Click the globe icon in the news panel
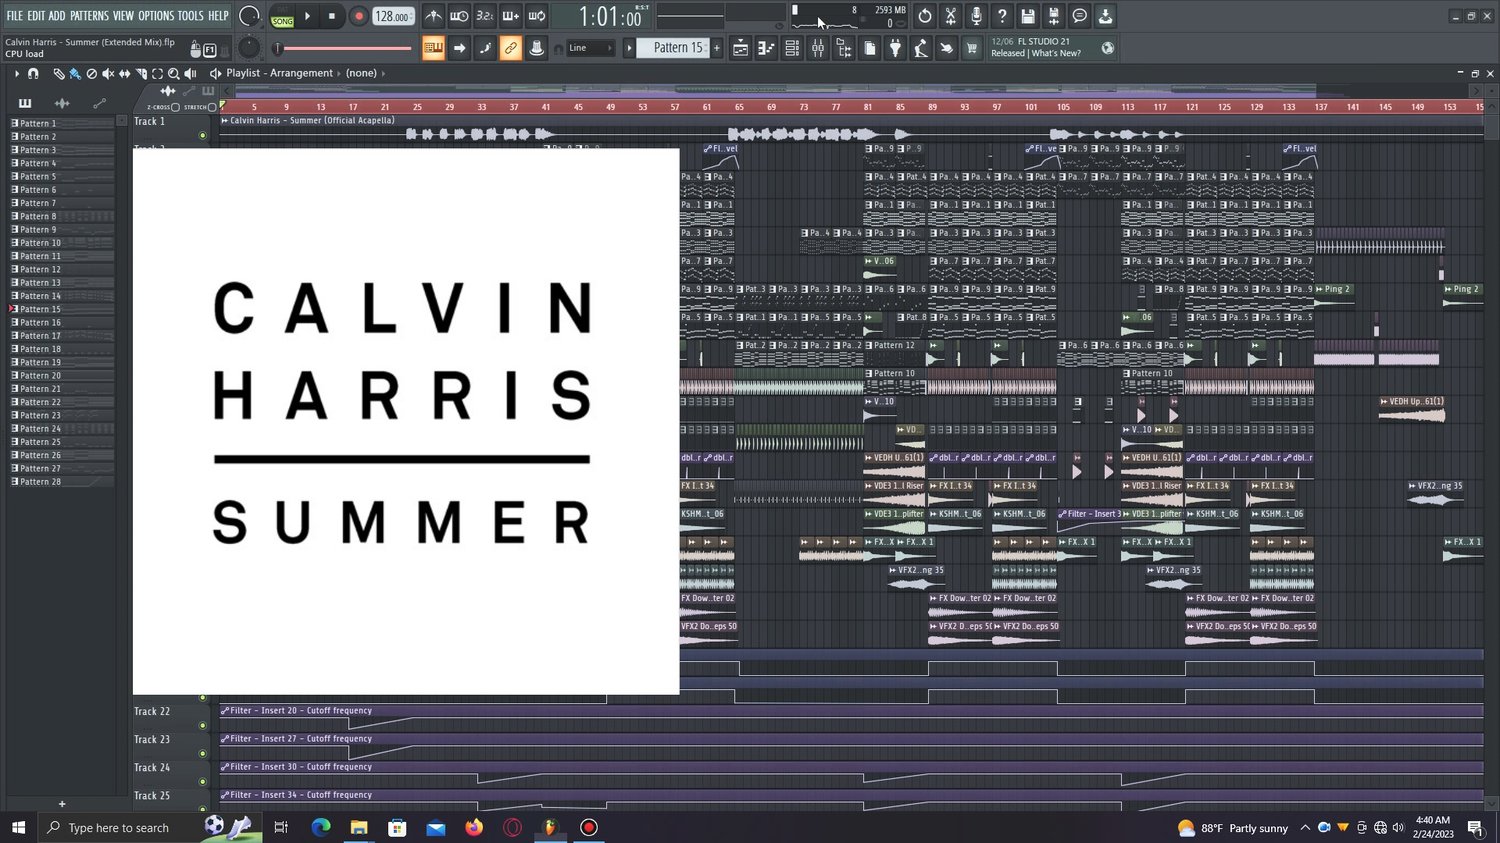 coord(1108,48)
